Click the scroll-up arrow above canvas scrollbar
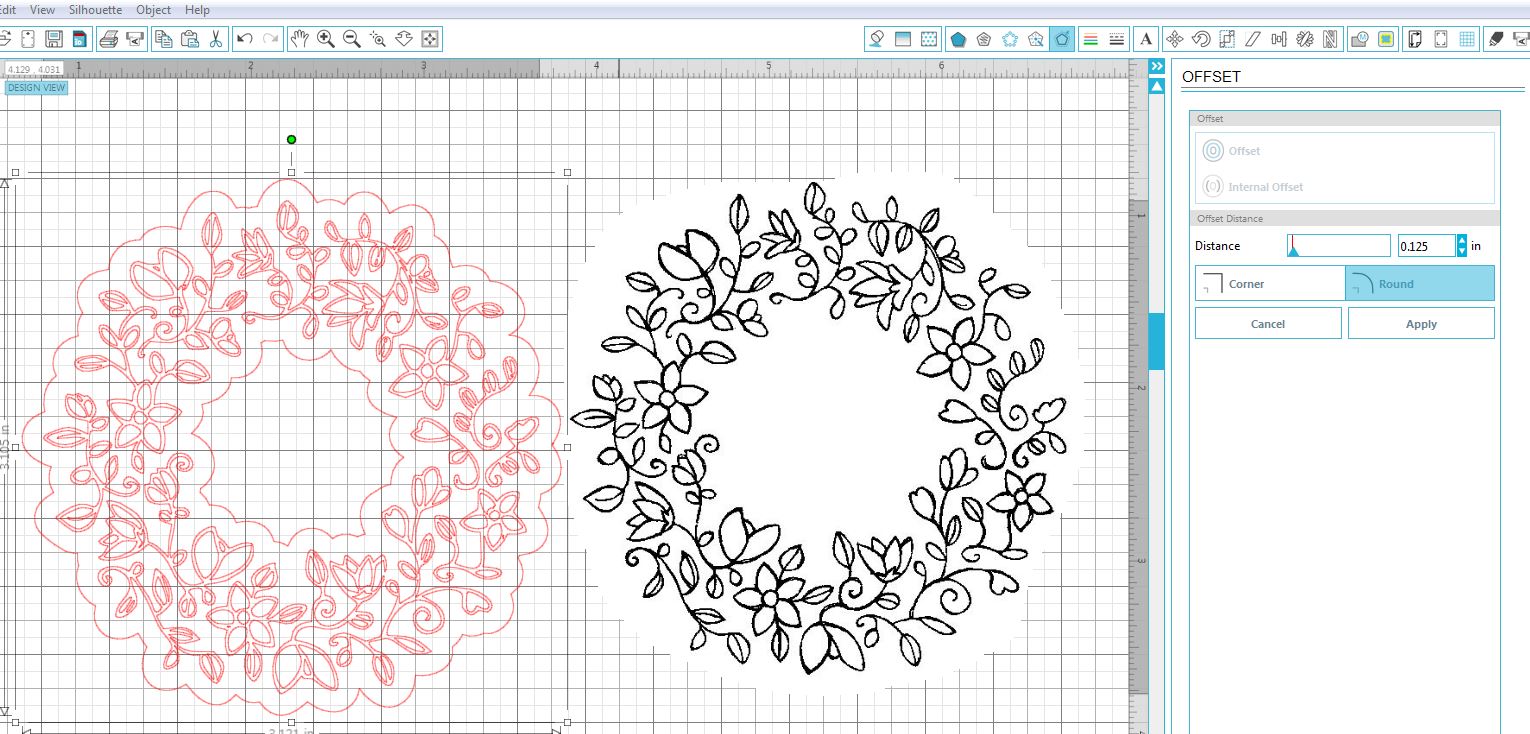The width and height of the screenshot is (1530, 734). tap(1157, 86)
